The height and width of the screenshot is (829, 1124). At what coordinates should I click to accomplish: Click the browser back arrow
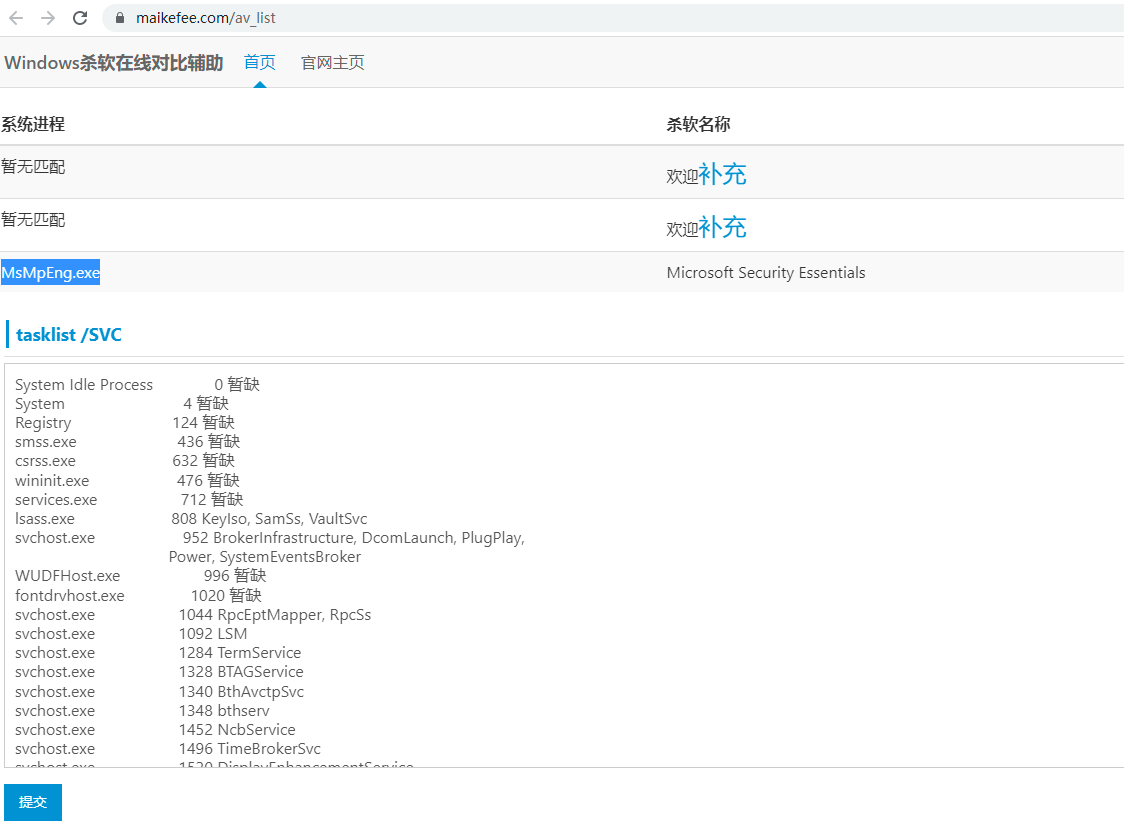pyautogui.click(x=16, y=18)
